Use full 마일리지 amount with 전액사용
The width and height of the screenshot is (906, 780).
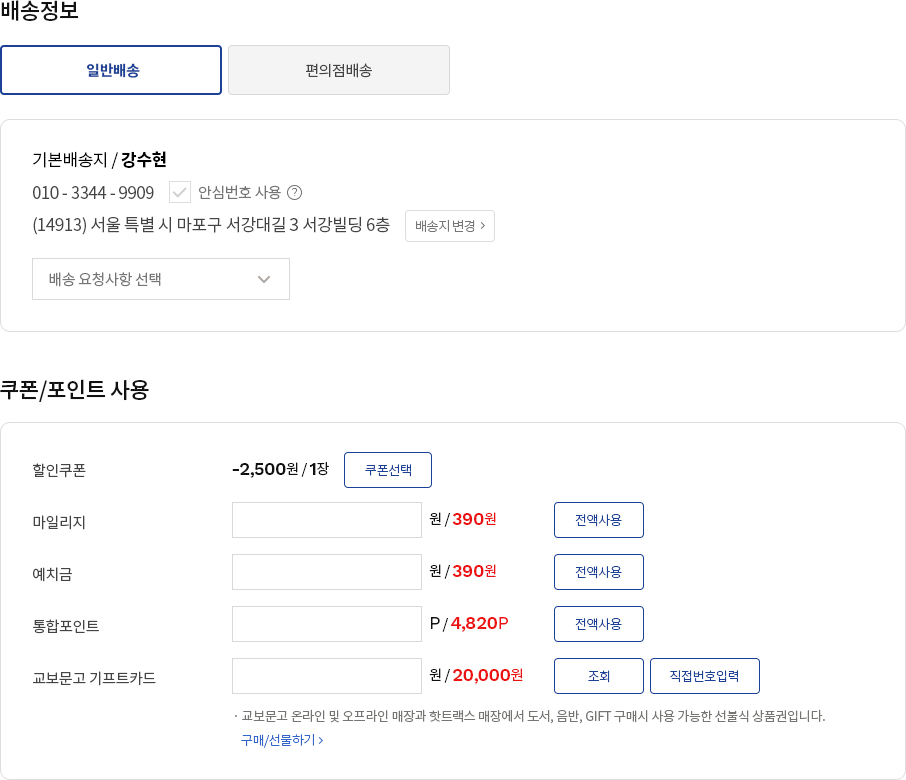(x=598, y=520)
